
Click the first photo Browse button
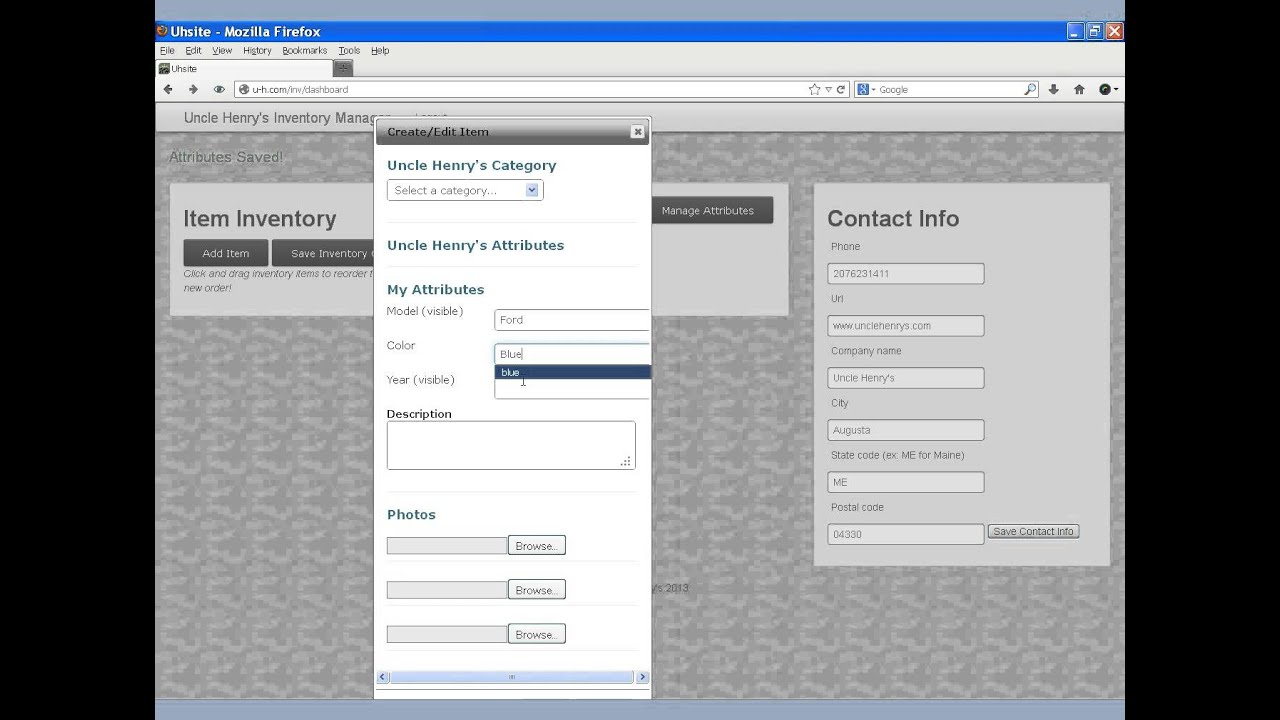[x=536, y=545]
